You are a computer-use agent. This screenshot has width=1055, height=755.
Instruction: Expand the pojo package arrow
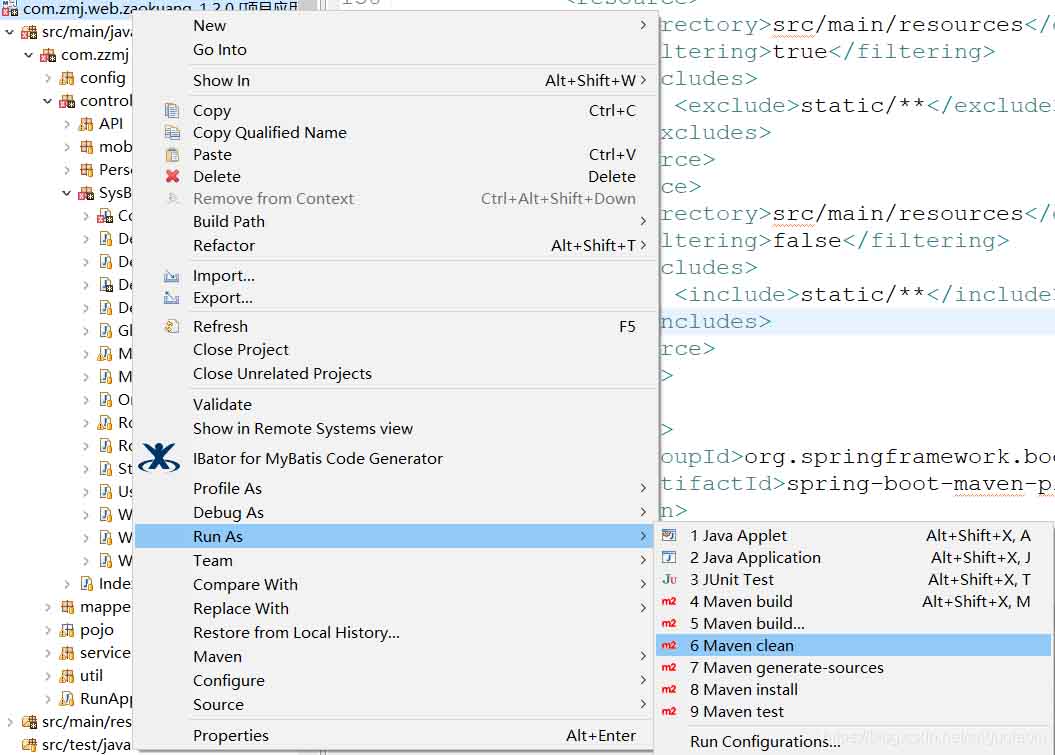point(48,630)
